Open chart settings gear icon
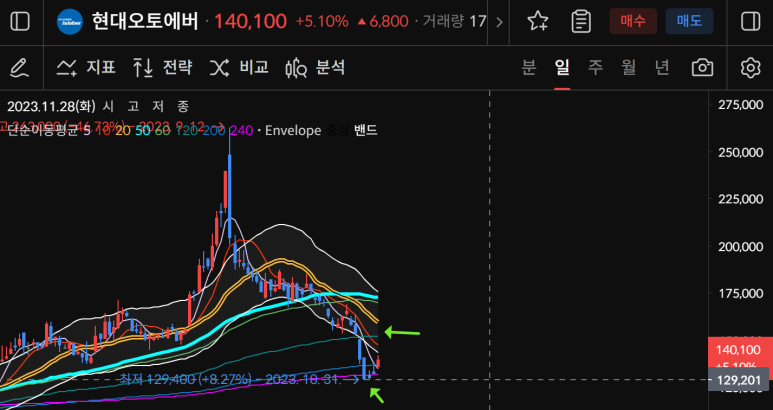The image size is (773, 410). coord(750,68)
